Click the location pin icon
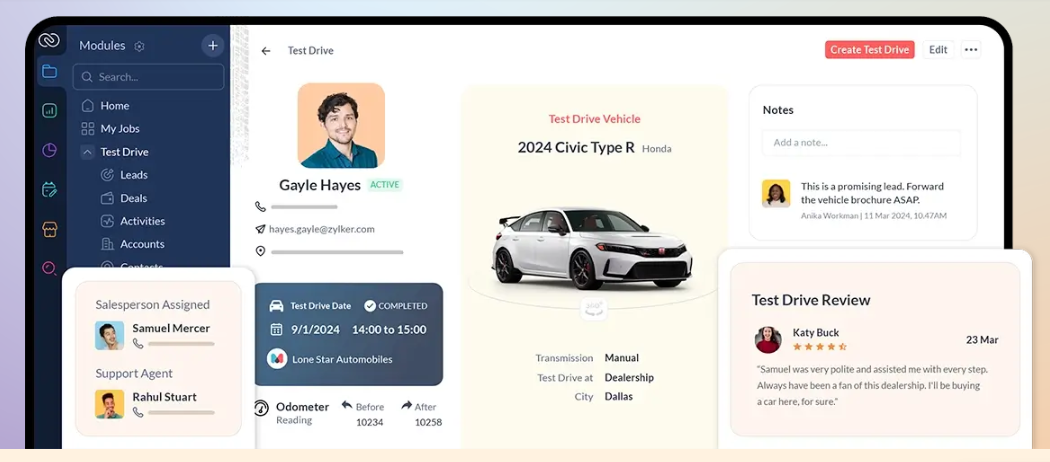 pos(260,251)
